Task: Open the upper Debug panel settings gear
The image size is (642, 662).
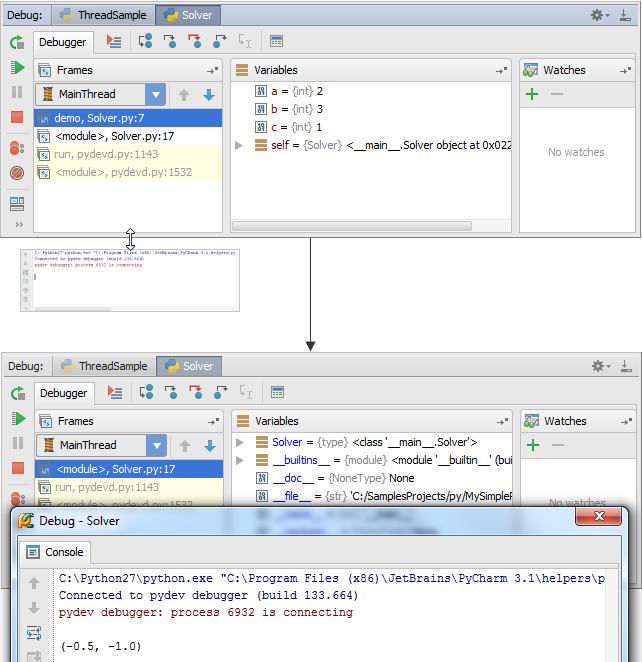Action: pyautogui.click(x=600, y=16)
